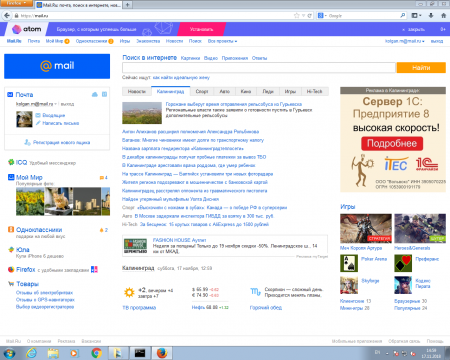The height and width of the screenshot is (360, 450).
Task: Open the Firefox home page icon
Action: tap(443, 15)
